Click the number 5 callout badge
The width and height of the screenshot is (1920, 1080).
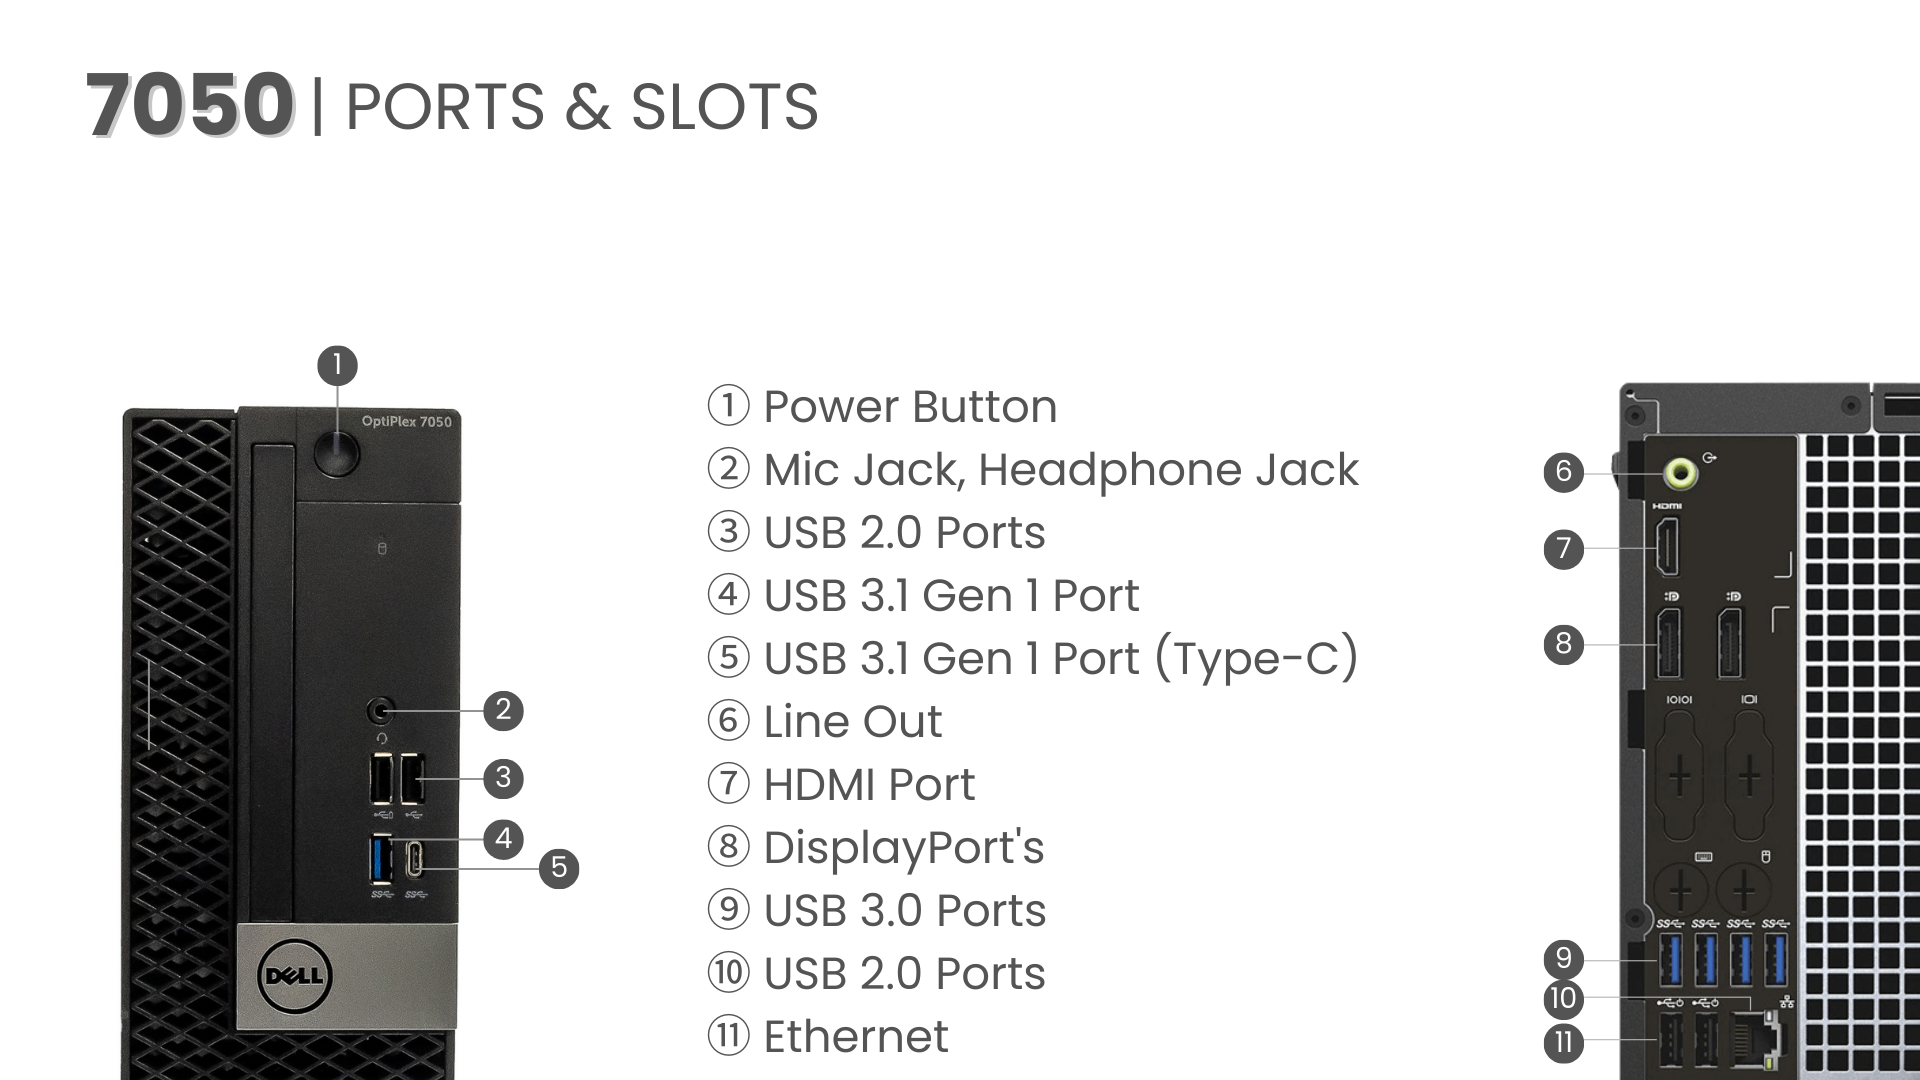coord(559,867)
